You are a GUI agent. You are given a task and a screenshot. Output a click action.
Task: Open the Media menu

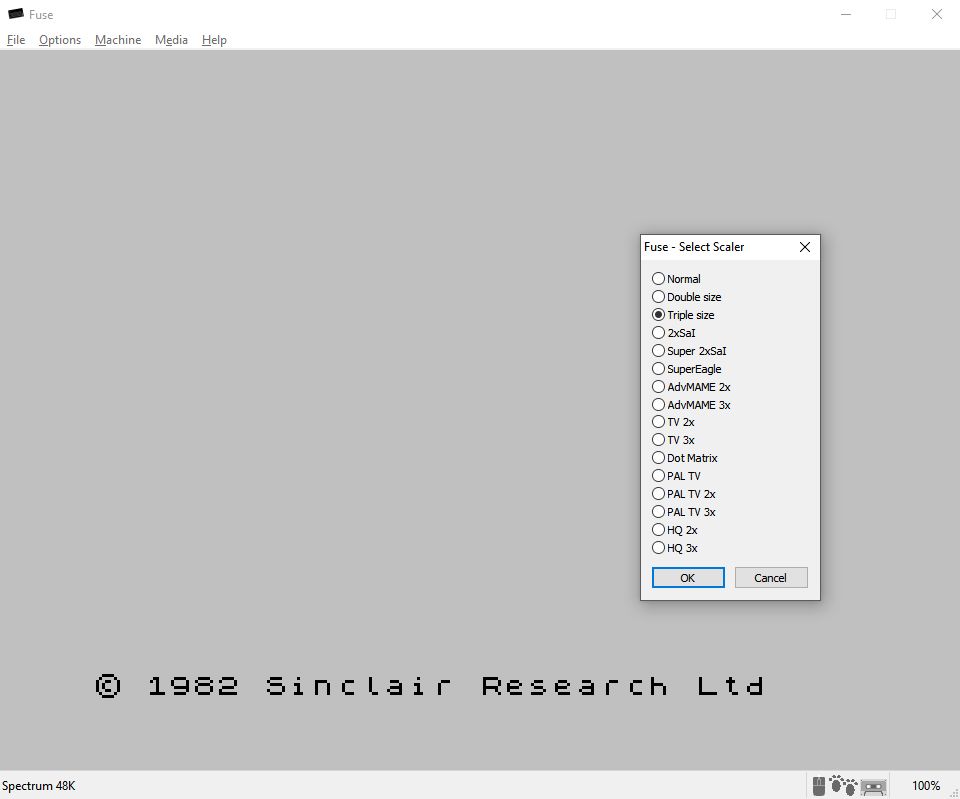(171, 40)
